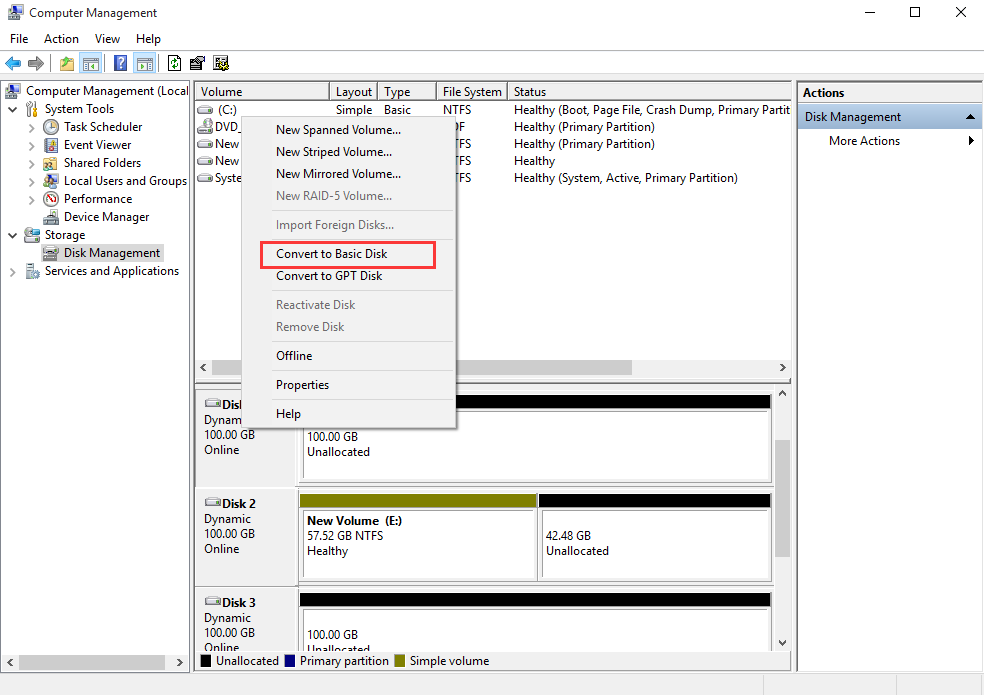The image size is (984, 695).
Task: Click the Simple volume legend color swatch
Action: pos(400,661)
